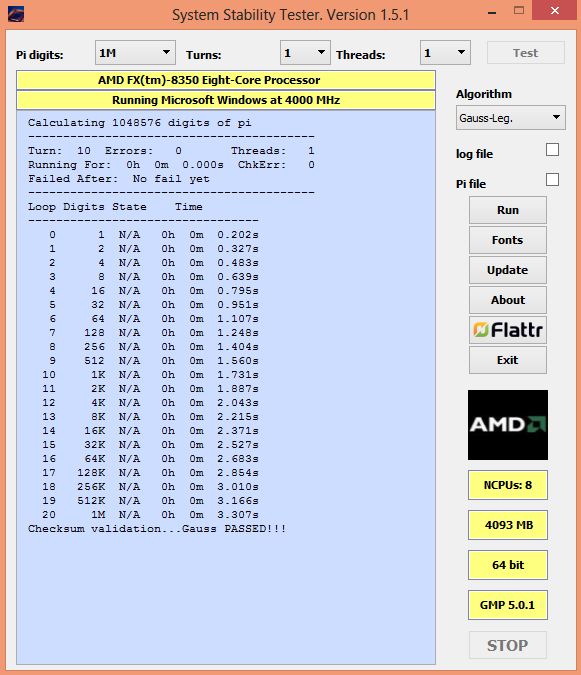Open the About button
Image resolution: width=581 pixels, height=675 pixels.
point(508,300)
